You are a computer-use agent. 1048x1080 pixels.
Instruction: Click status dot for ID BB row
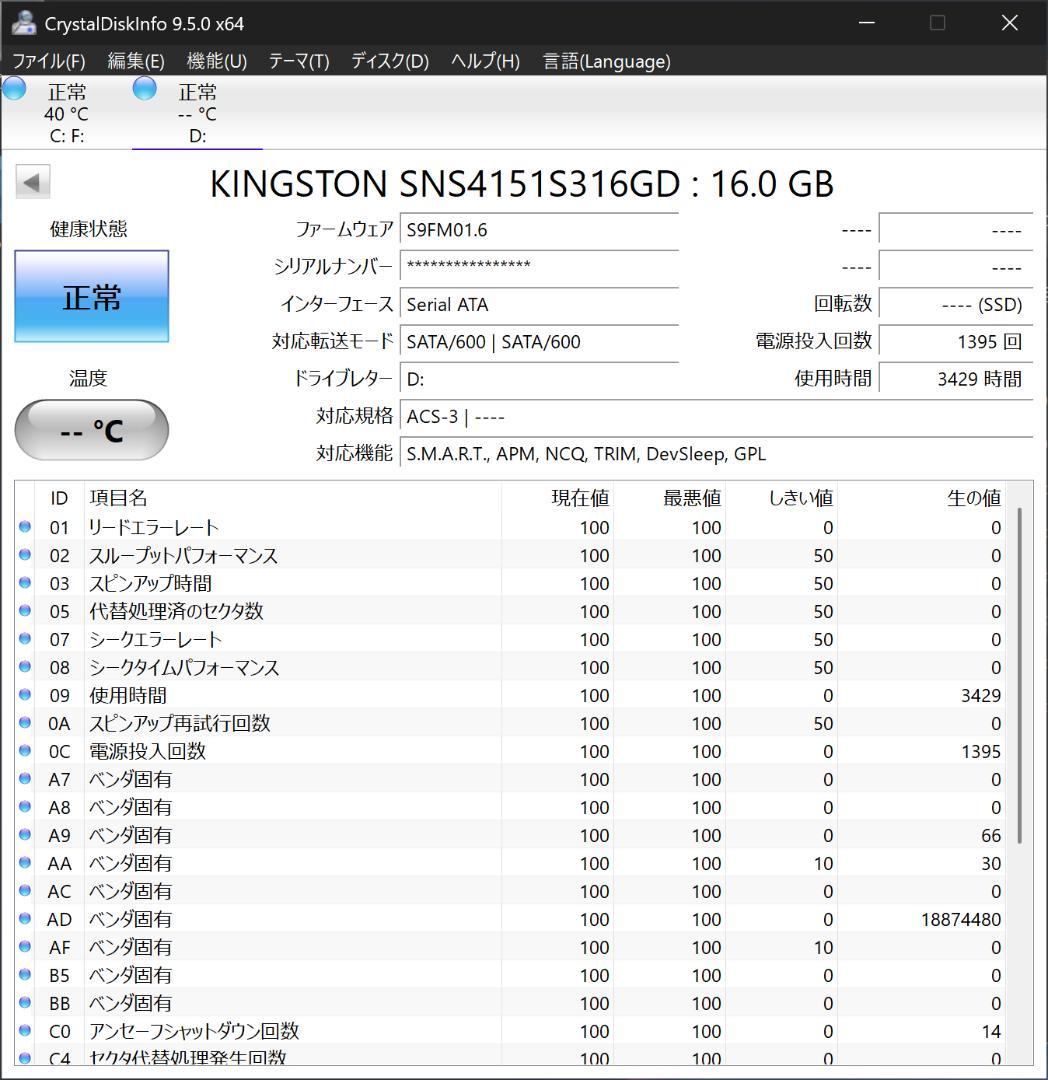pos(25,1002)
